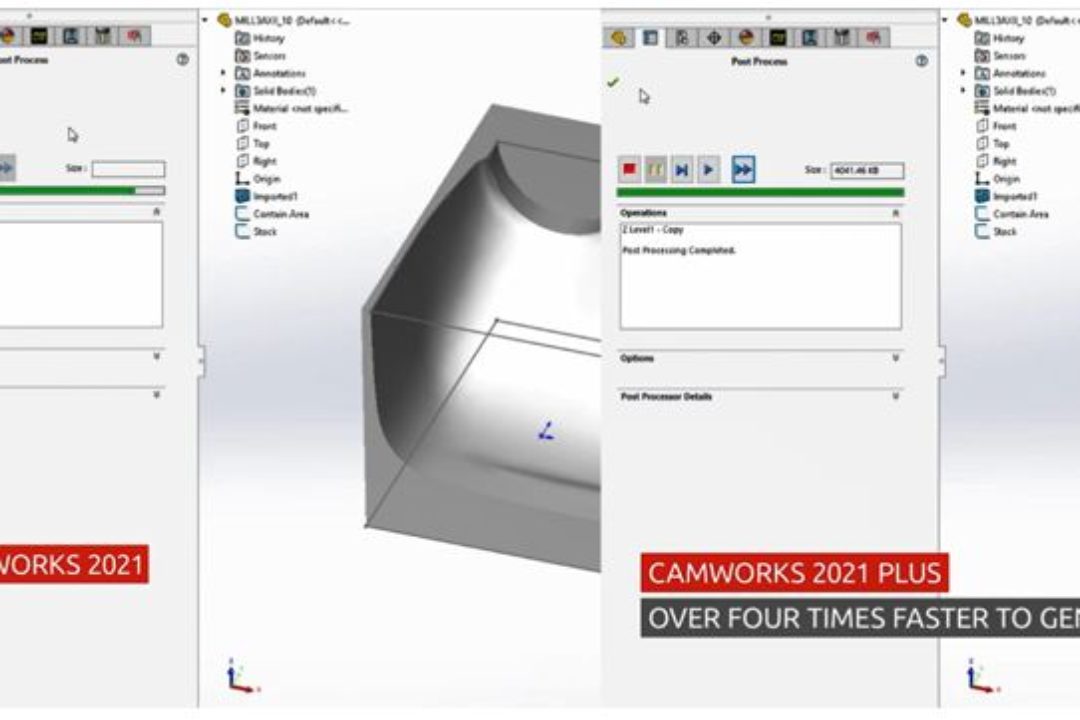The image size is (1080, 720).
Task: Select Right plane in middle feature tree
Action: click(x=256, y=161)
